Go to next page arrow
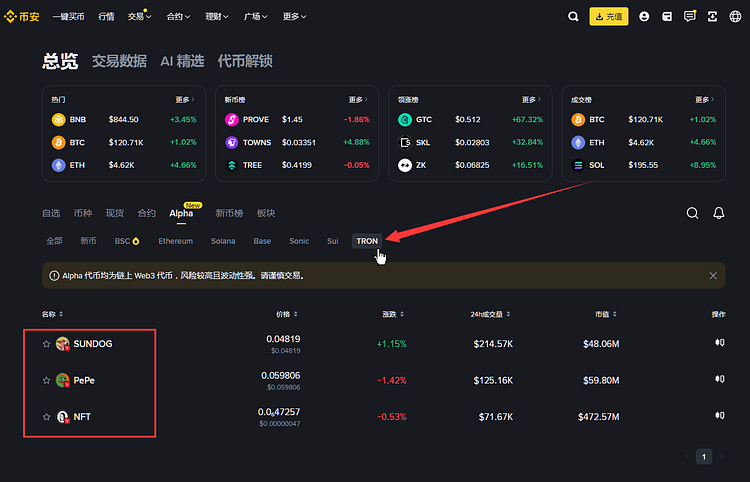Screen dimensions: 750x482 click(721, 457)
